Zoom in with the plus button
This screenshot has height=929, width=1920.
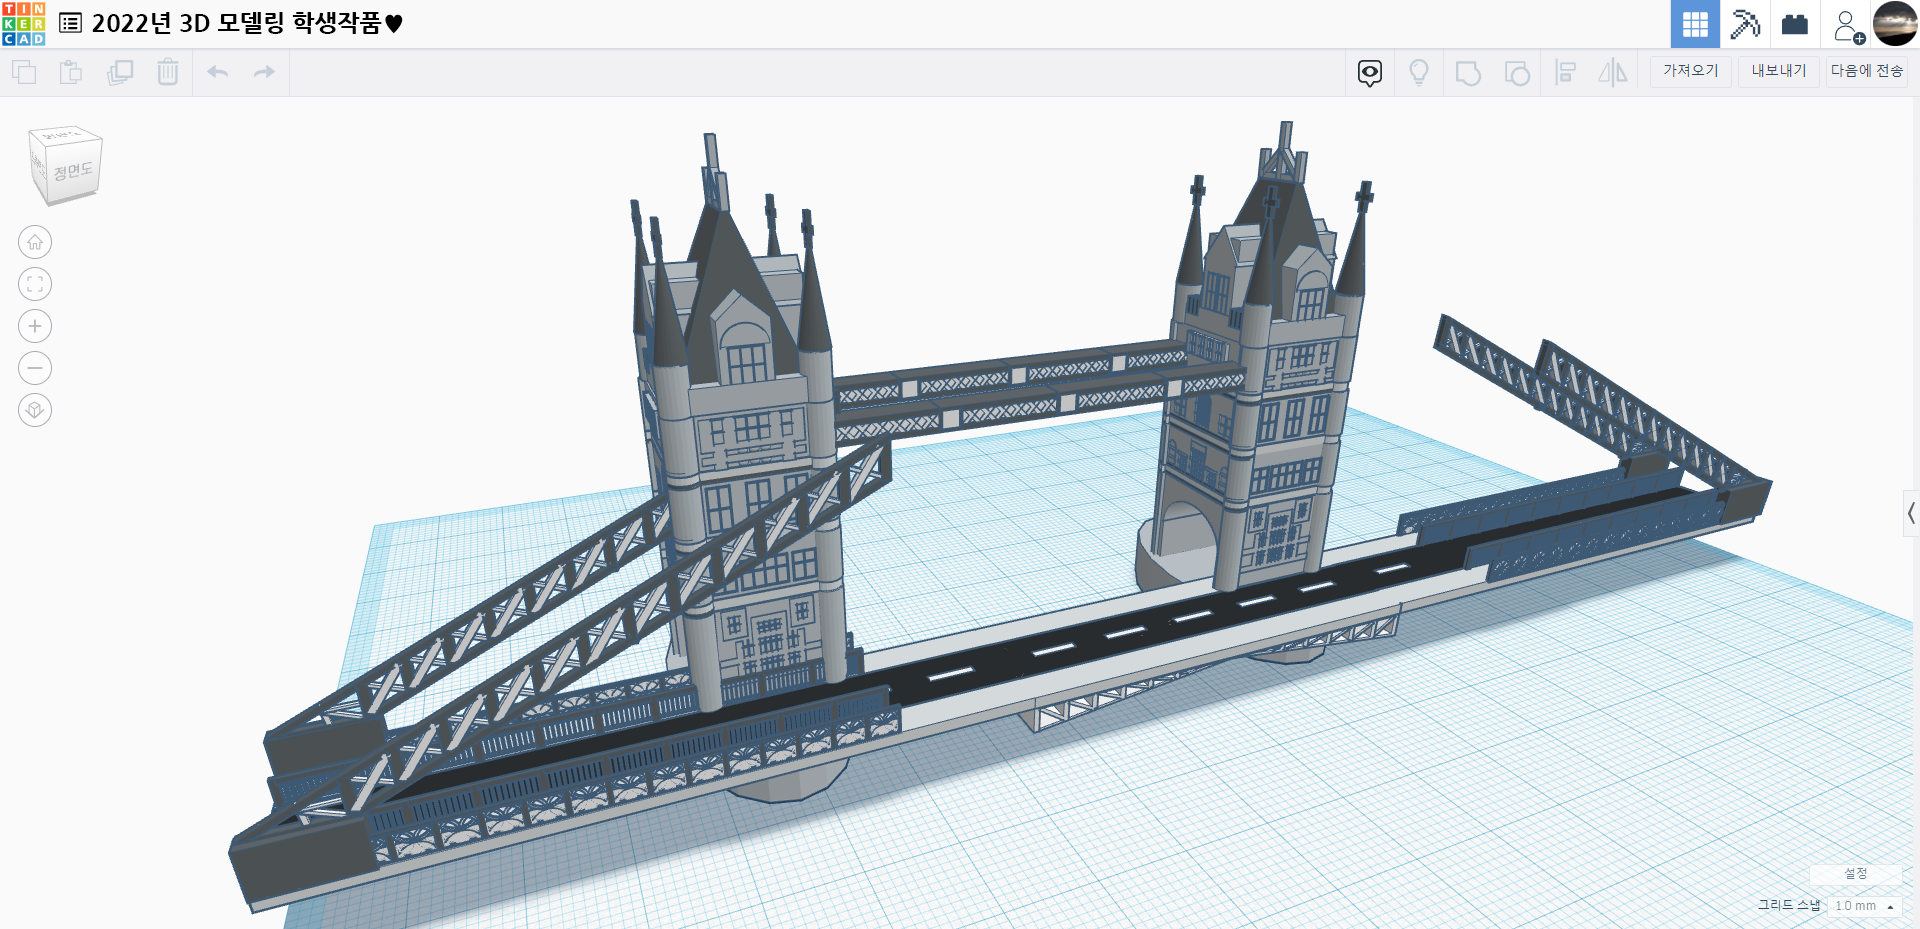pyautogui.click(x=35, y=326)
